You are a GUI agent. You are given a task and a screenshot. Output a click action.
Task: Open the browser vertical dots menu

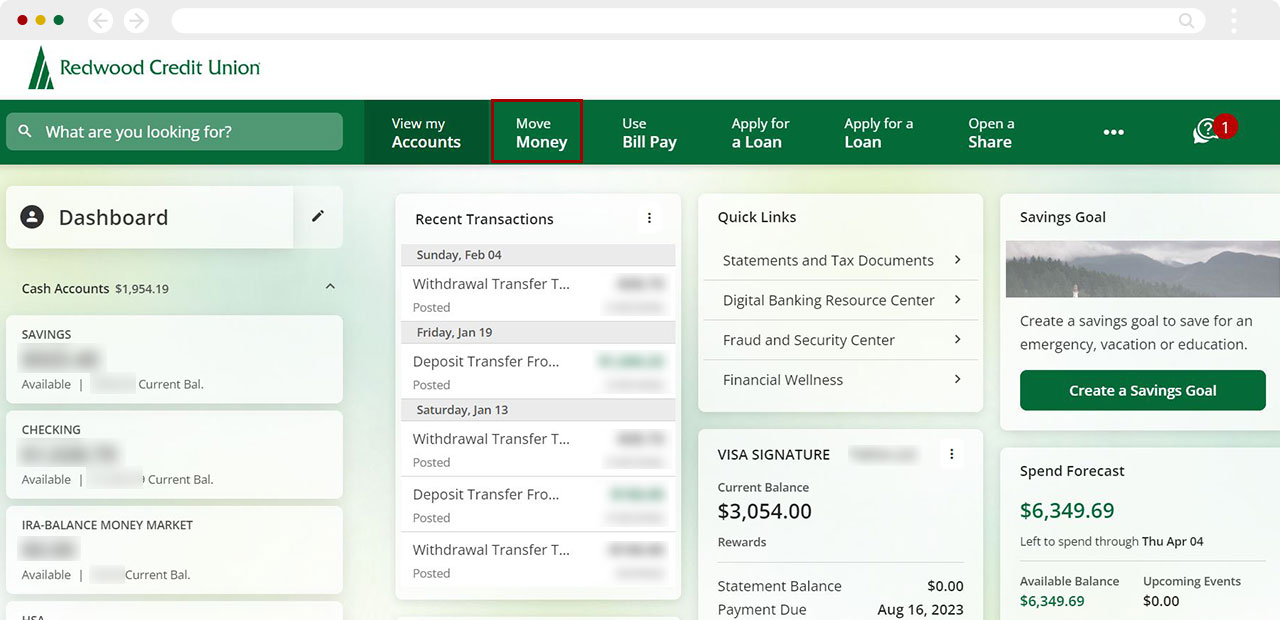click(1234, 20)
